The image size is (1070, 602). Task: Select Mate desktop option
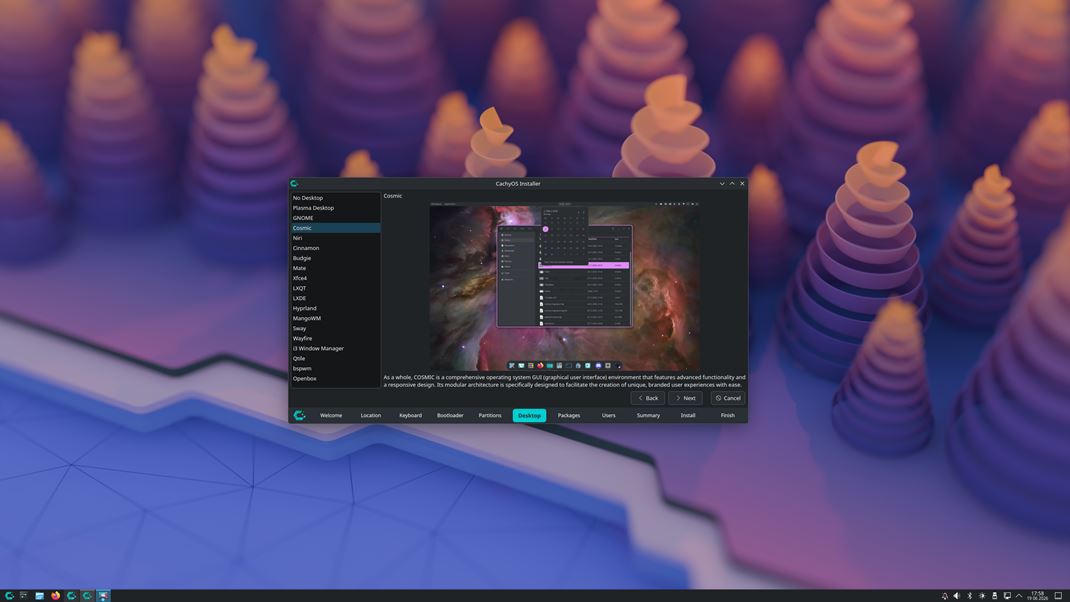[336, 268]
